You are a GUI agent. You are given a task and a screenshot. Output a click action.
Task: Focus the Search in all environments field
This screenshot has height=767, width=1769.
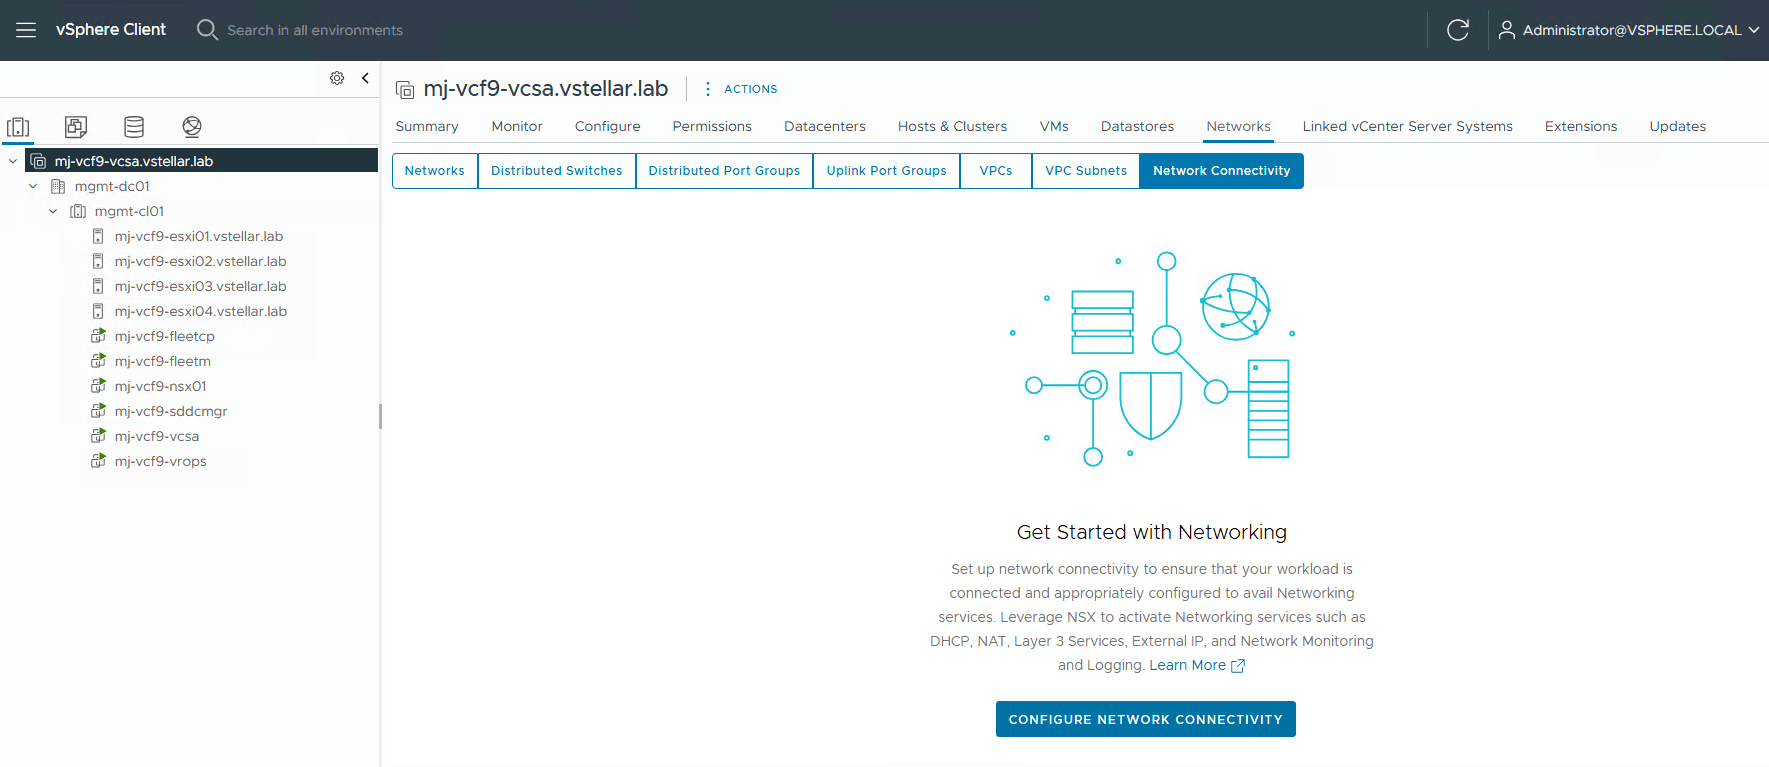tap(315, 30)
